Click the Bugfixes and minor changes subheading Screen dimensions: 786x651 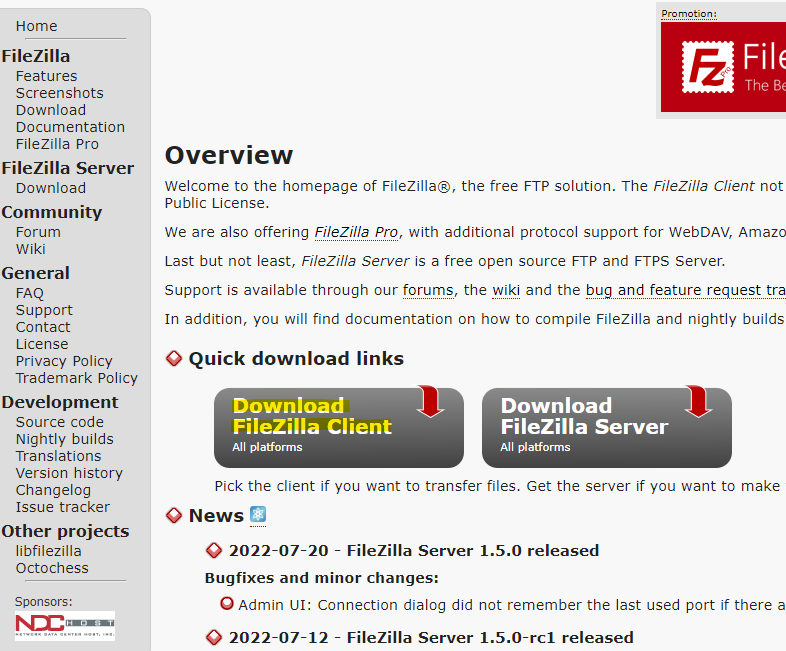(321, 578)
